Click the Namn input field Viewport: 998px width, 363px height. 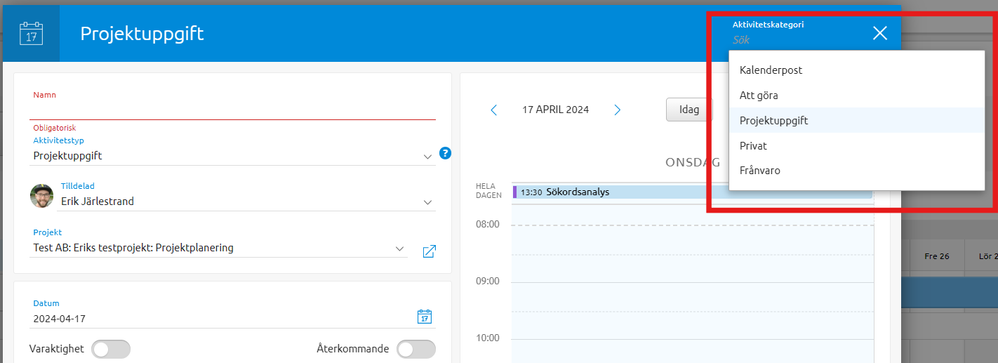[233, 110]
